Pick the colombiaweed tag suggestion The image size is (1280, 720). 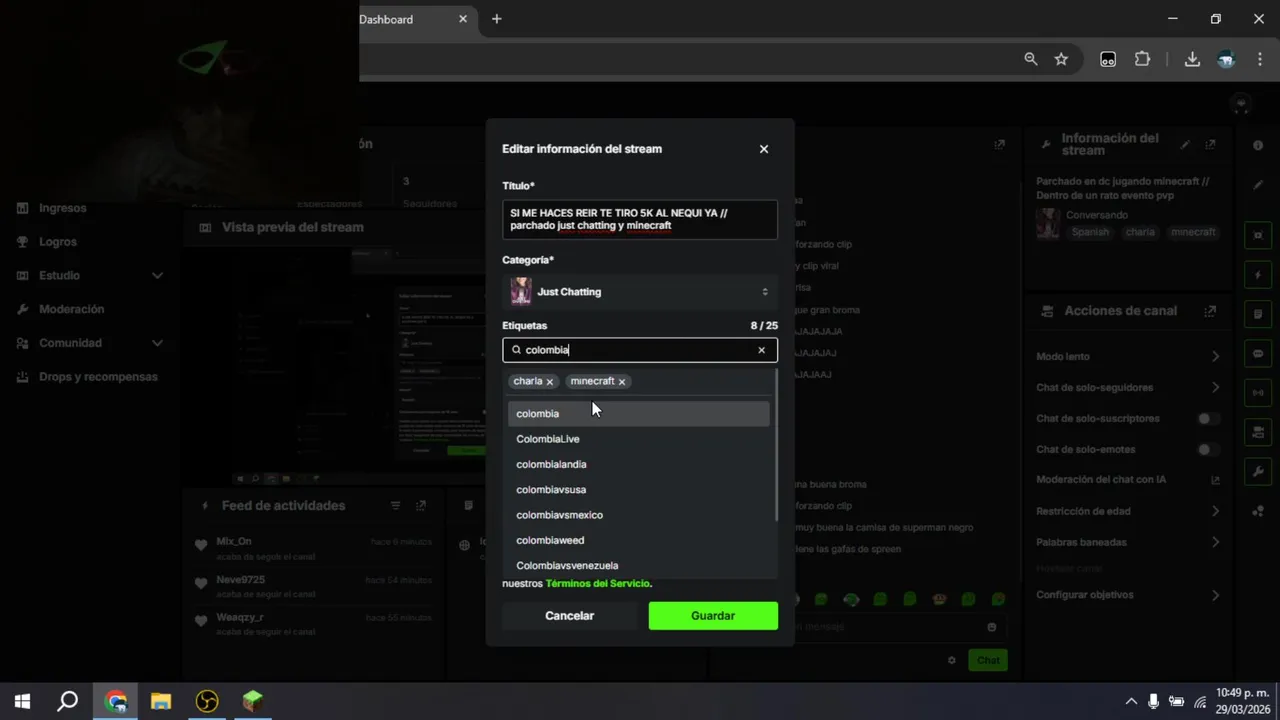(x=638, y=540)
